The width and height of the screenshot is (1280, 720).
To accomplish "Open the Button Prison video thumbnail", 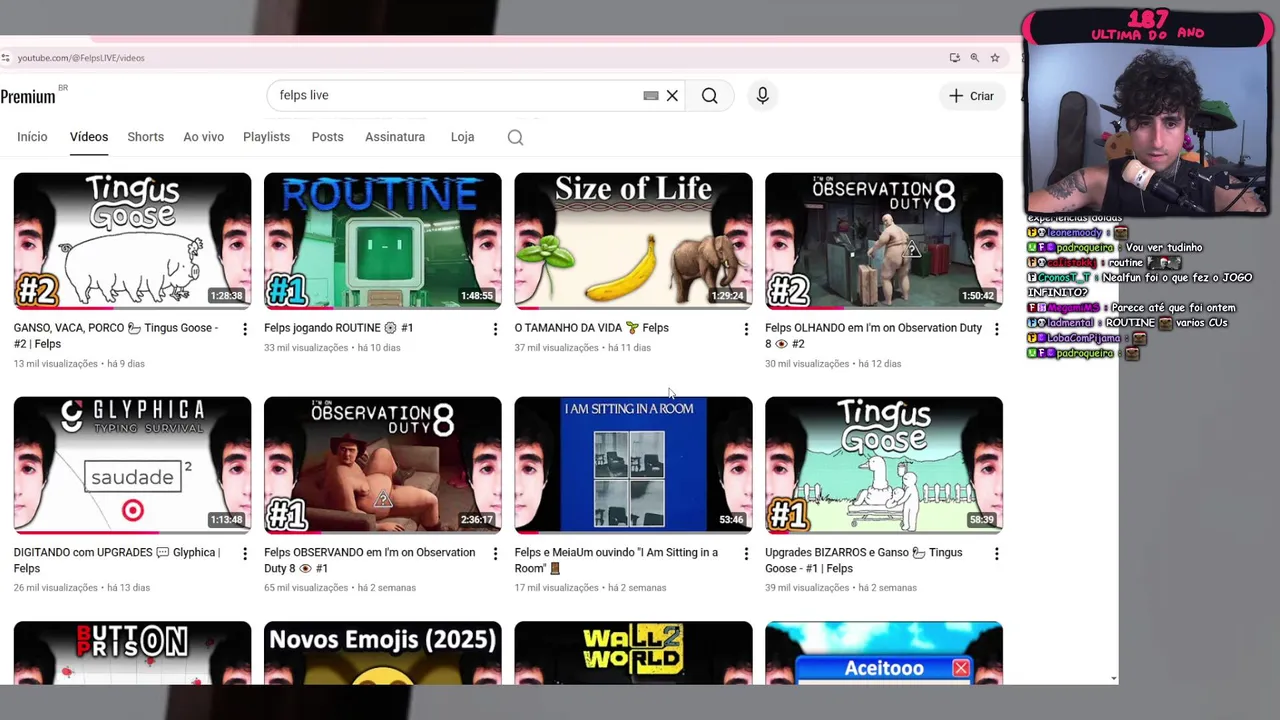I will coord(132,653).
